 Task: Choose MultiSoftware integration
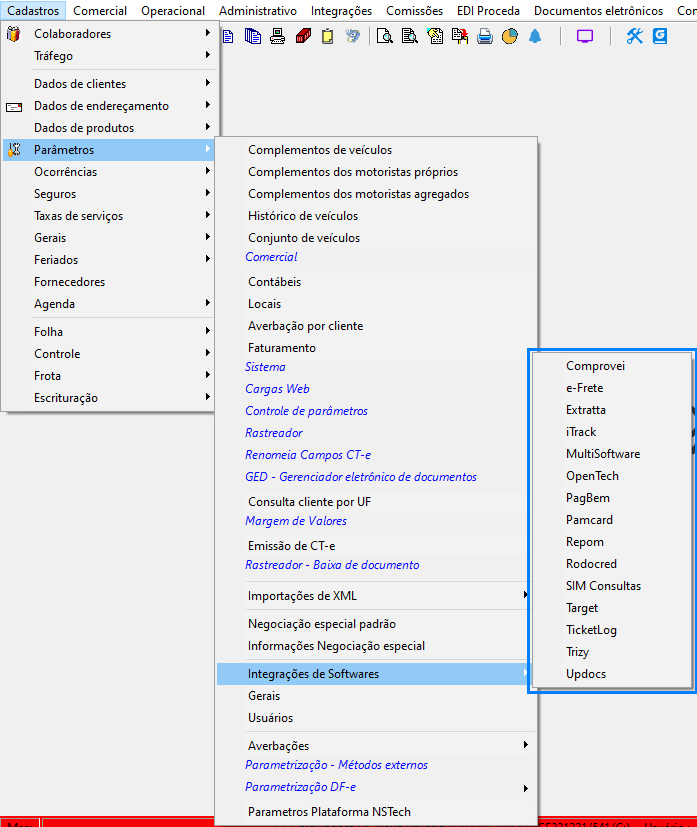(612, 454)
